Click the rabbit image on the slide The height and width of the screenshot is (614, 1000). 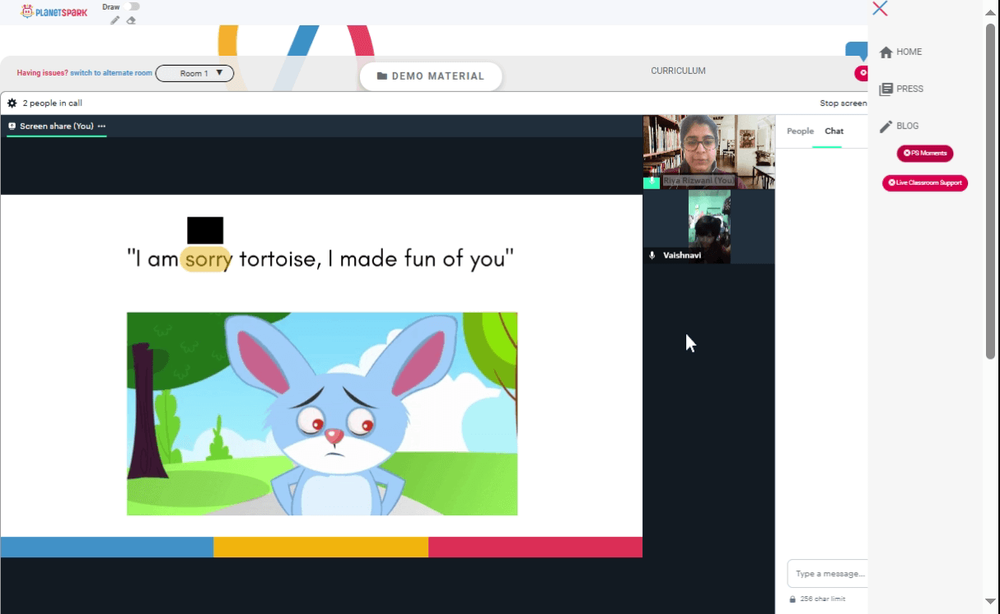tap(322, 413)
